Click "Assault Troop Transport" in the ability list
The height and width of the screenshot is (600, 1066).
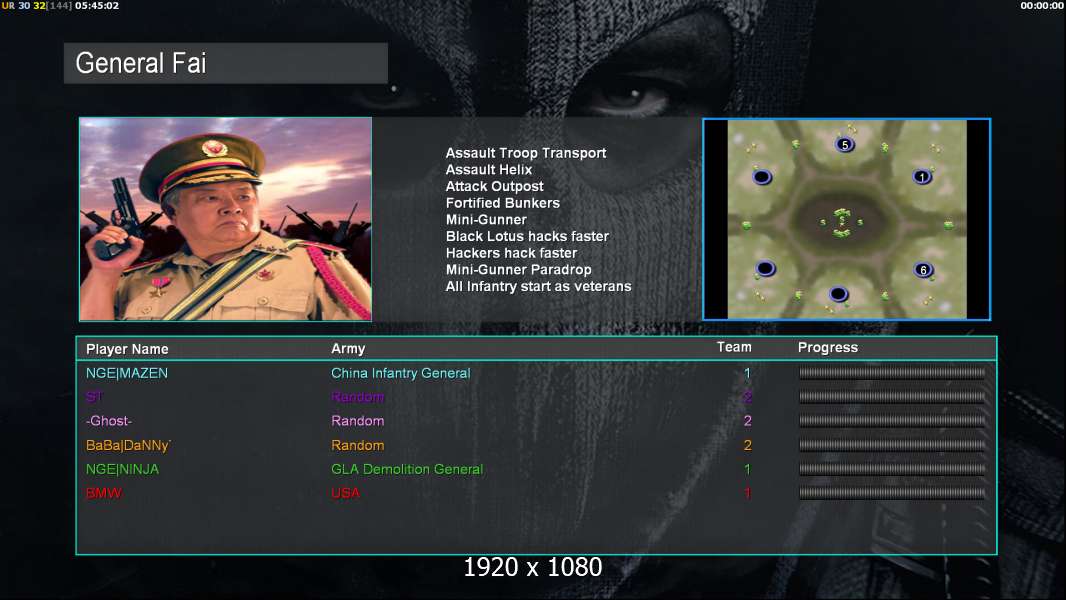[x=526, y=154]
